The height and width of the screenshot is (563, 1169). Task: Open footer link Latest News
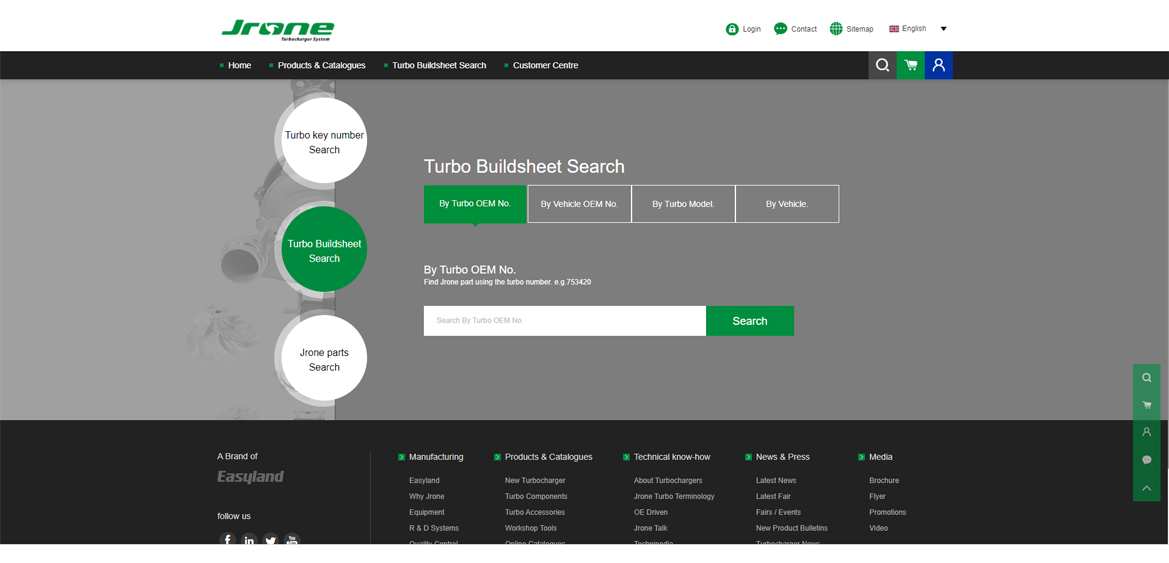click(776, 481)
